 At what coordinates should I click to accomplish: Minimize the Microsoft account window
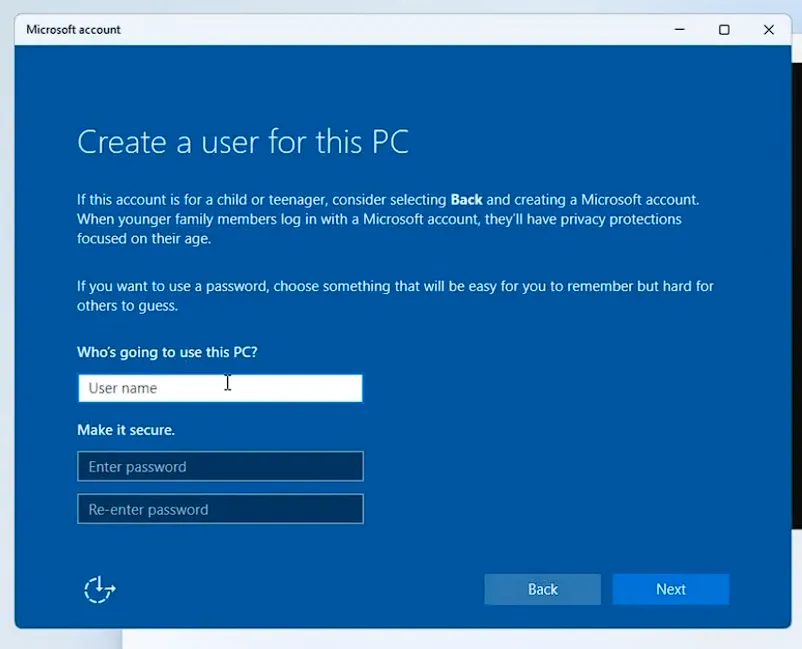click(x=678, y=30)
